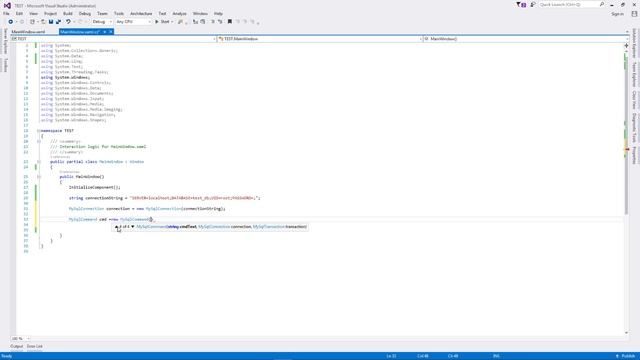Toggle the bookmark toolbar icon
Screen dimensions: 640x360
pos(230,22)
